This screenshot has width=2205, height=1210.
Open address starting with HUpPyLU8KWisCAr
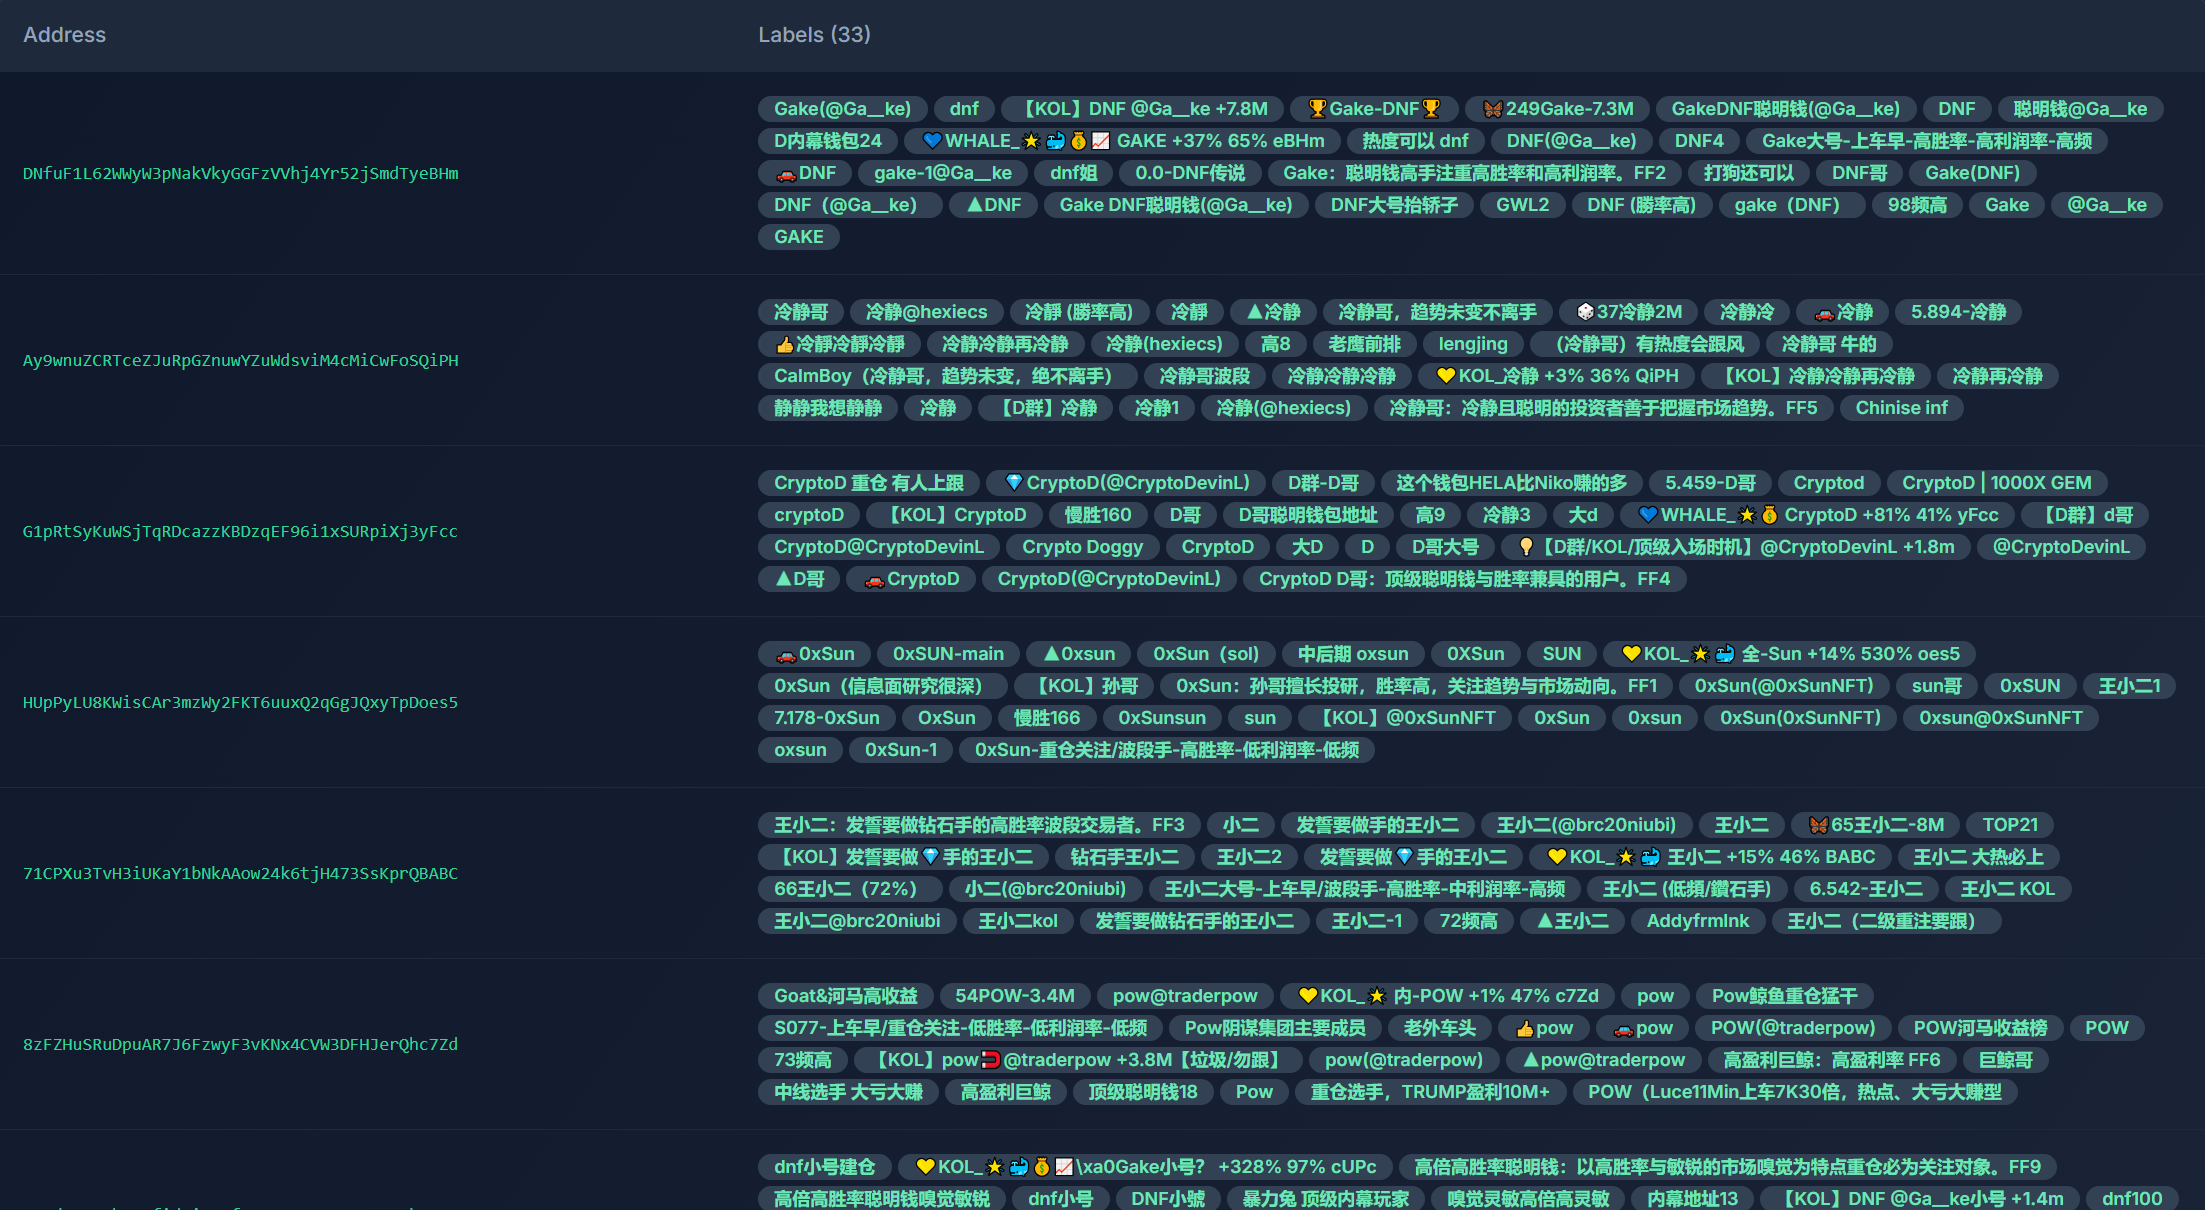click(x=240, y=703)
